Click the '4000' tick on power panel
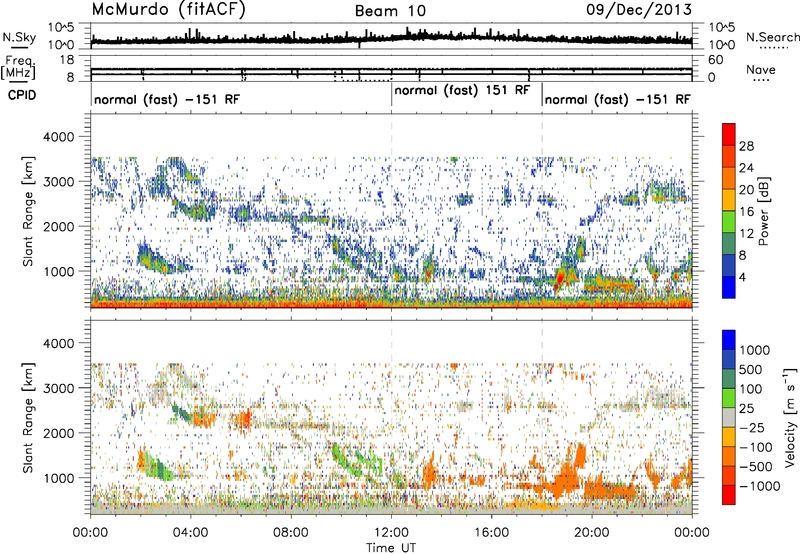This screenshot has width=800, height=554. [x=58, y=137]
